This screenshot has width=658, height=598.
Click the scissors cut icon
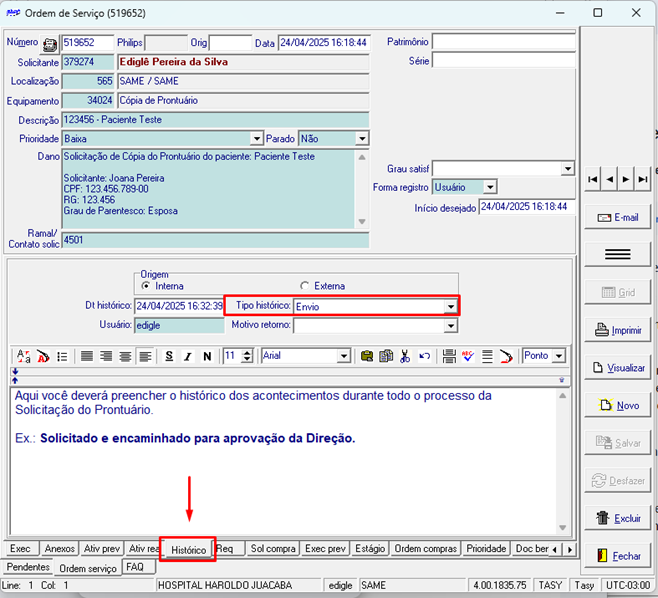(405, 357)
